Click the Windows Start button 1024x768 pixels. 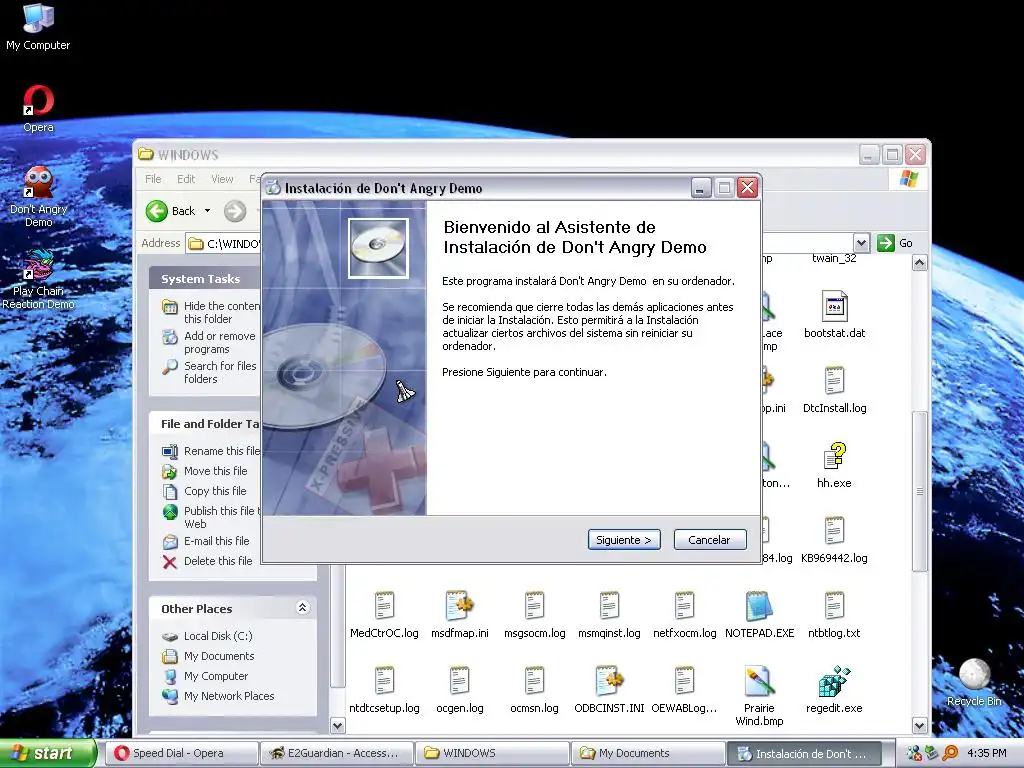pos(48,753)
